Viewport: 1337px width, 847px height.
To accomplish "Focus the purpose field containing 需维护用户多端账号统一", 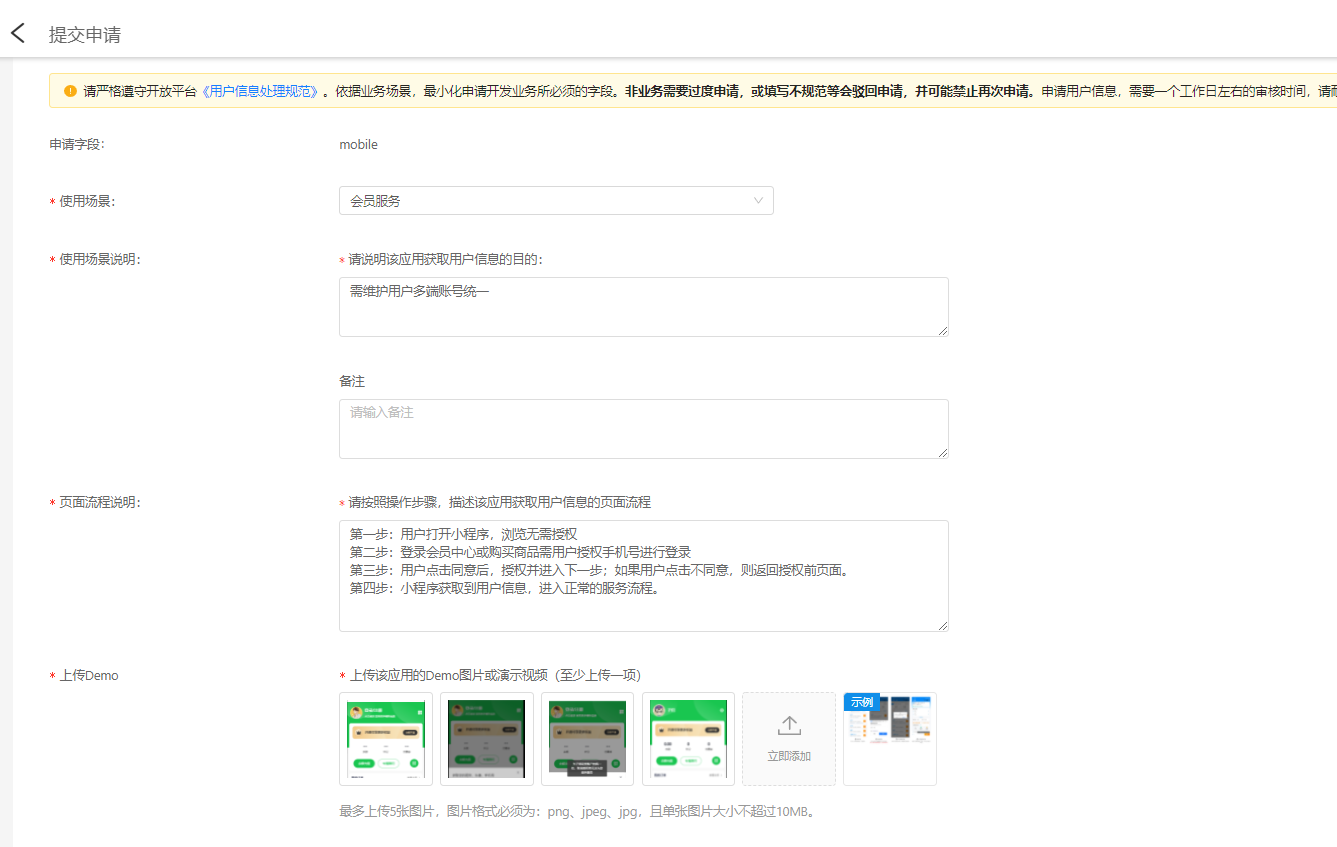I will coord(643,307).
